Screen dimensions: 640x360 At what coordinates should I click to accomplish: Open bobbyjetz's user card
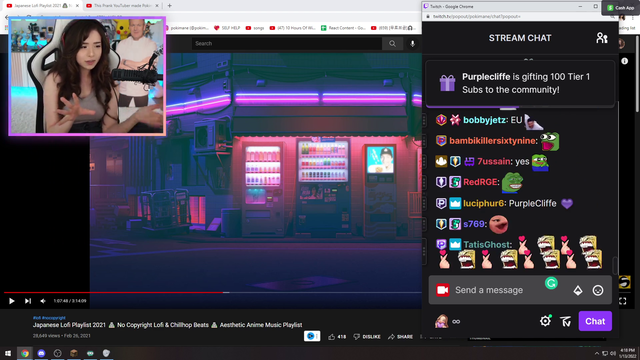click(x=484, y=120)
